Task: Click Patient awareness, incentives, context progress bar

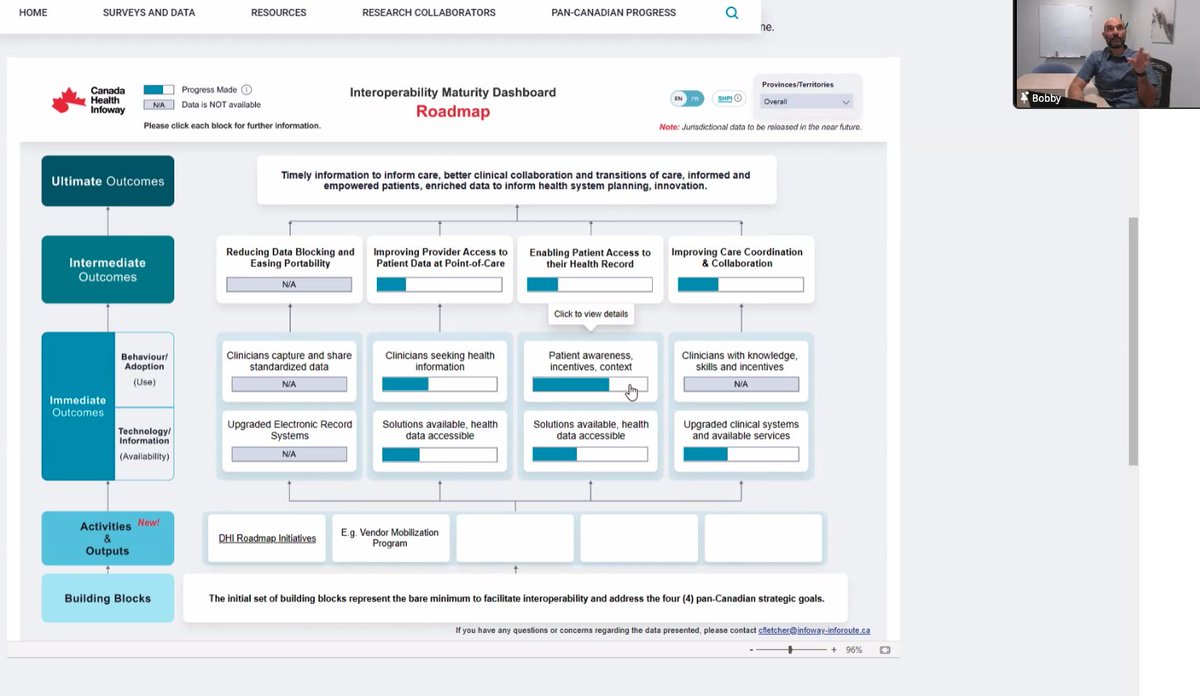Action: click(590, 384)
